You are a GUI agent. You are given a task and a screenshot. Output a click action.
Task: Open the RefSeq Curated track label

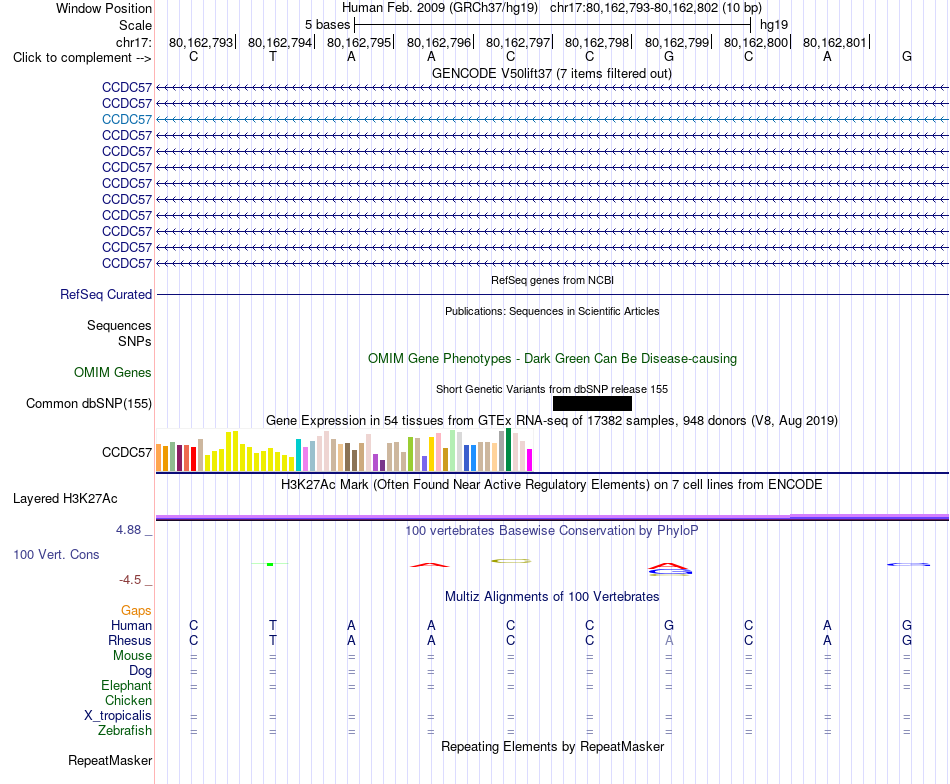click(106, 294)
